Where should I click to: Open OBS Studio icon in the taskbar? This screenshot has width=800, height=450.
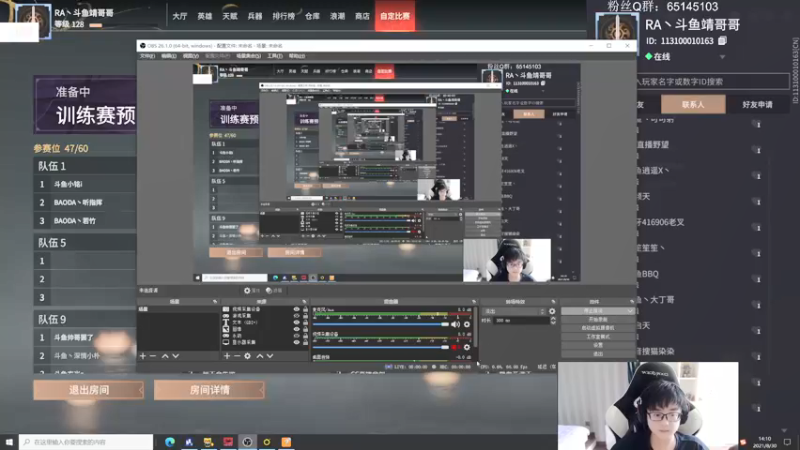(247, 442)
